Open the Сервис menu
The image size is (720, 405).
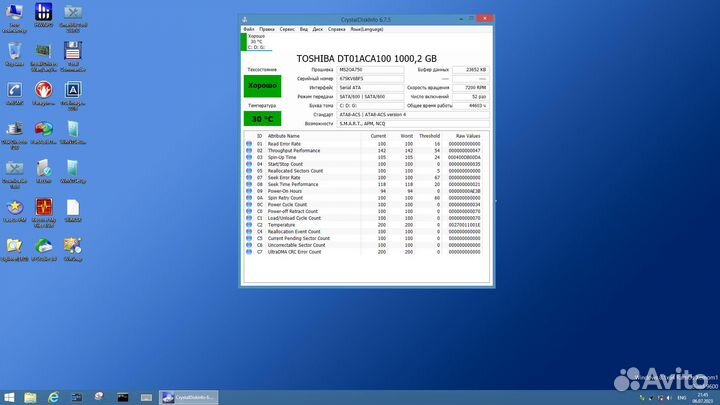pos(287,29)
